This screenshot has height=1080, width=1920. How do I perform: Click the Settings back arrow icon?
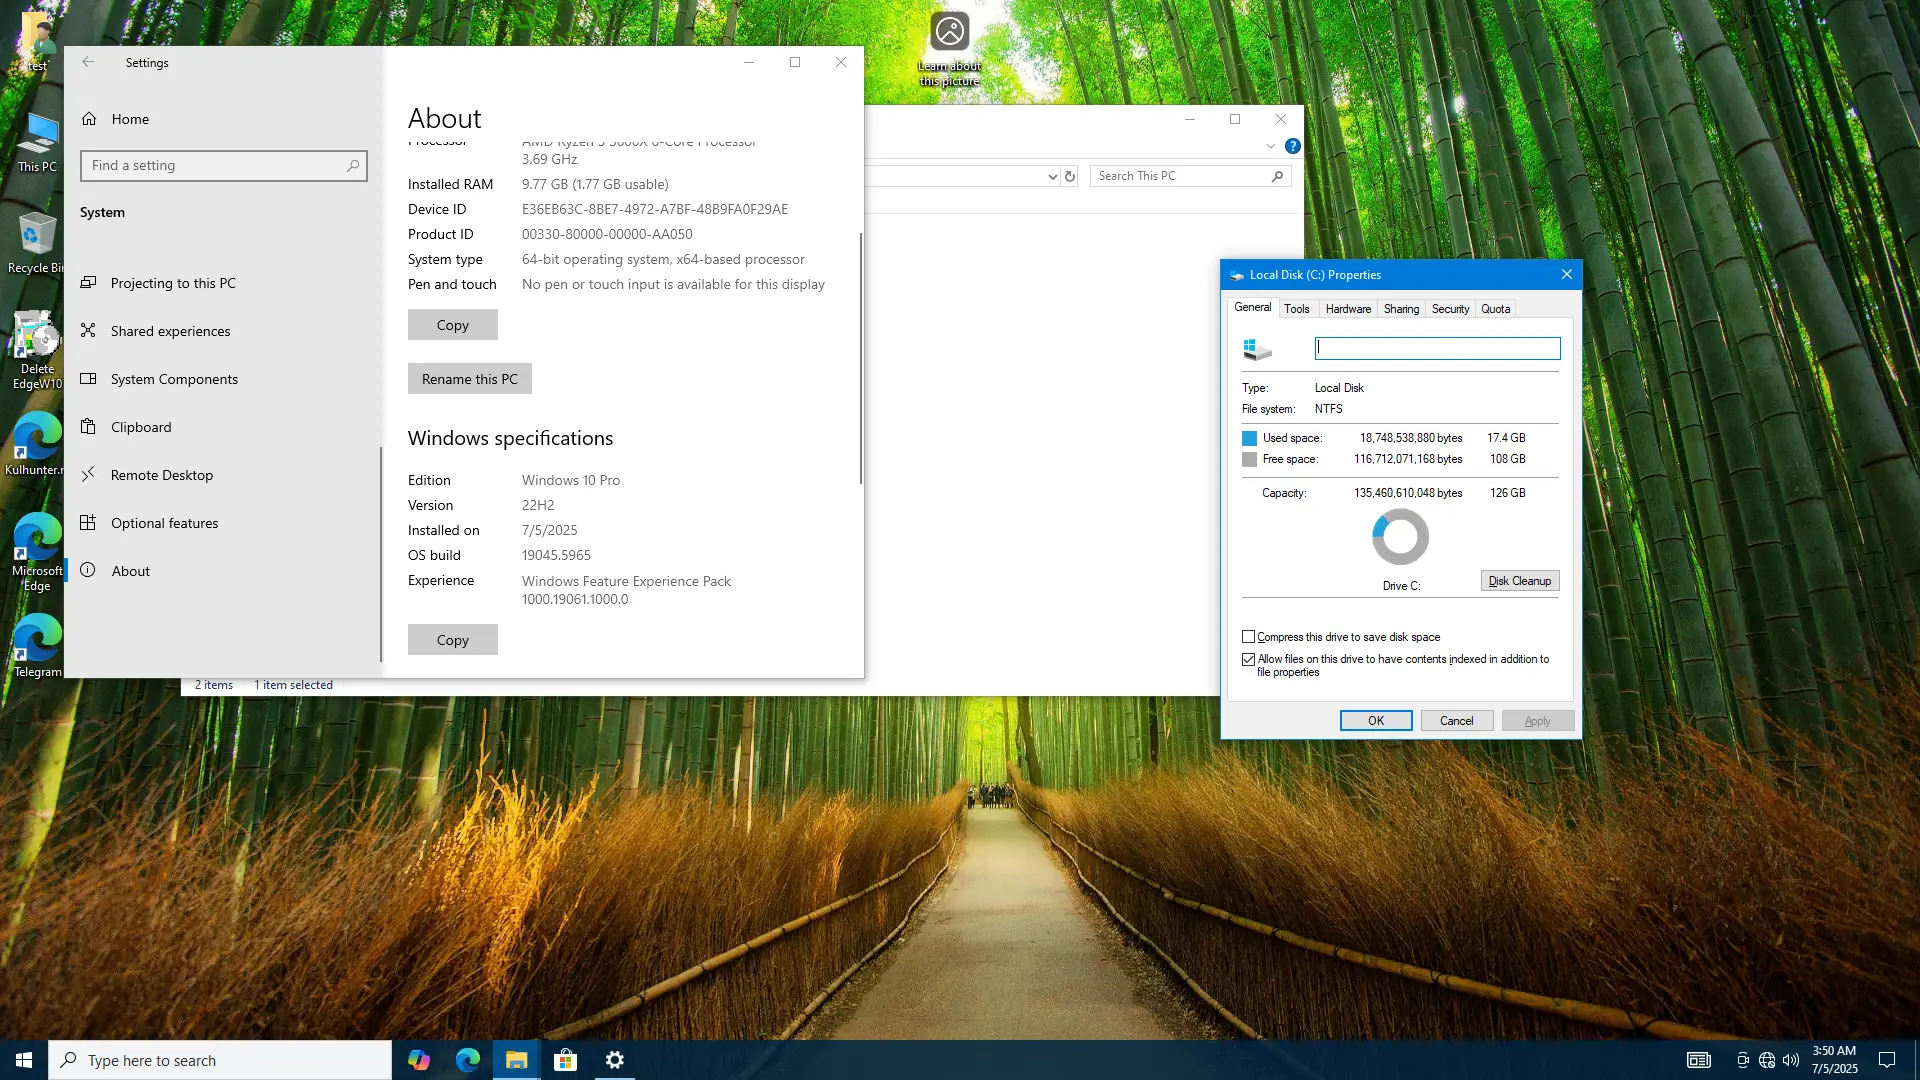pos(88,62)
